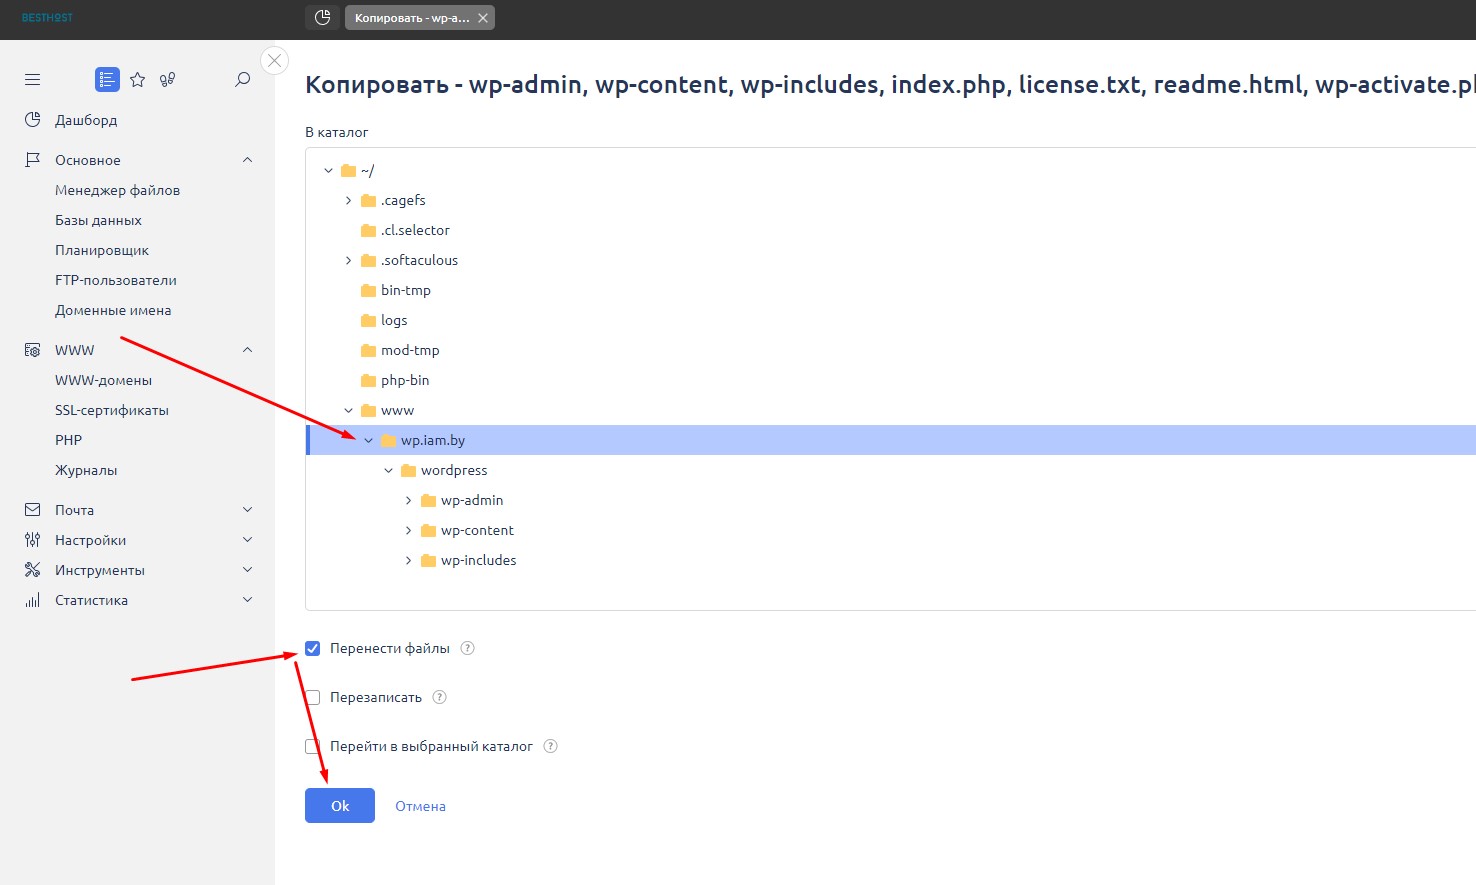Click the hamburger menu icon in sidebar
The image size is (1476, 885).
pyautogui.click(x=33, y=80)
